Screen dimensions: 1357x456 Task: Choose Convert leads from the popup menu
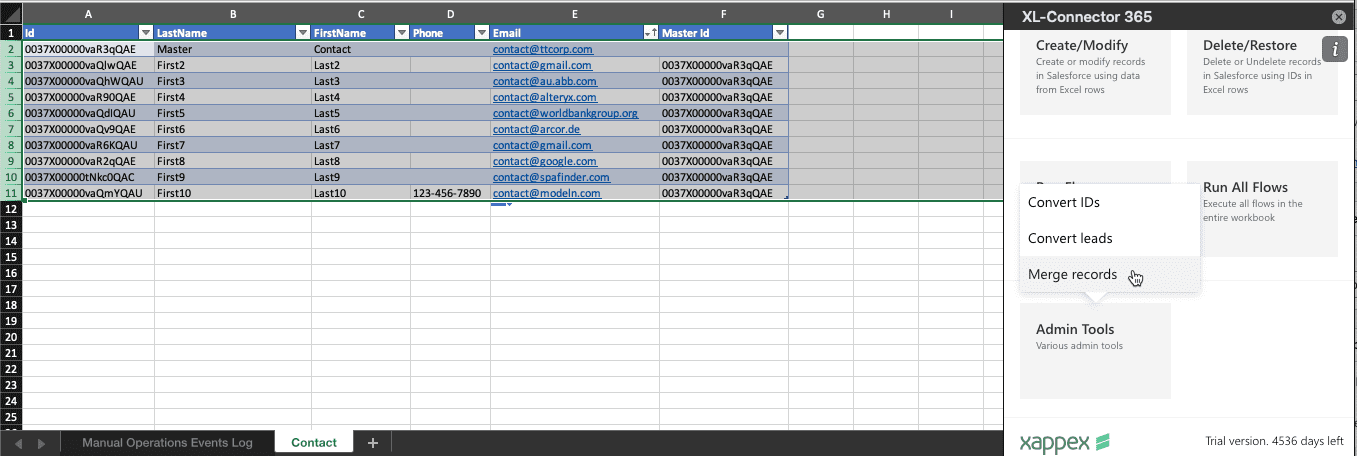tap(1110, 238)
